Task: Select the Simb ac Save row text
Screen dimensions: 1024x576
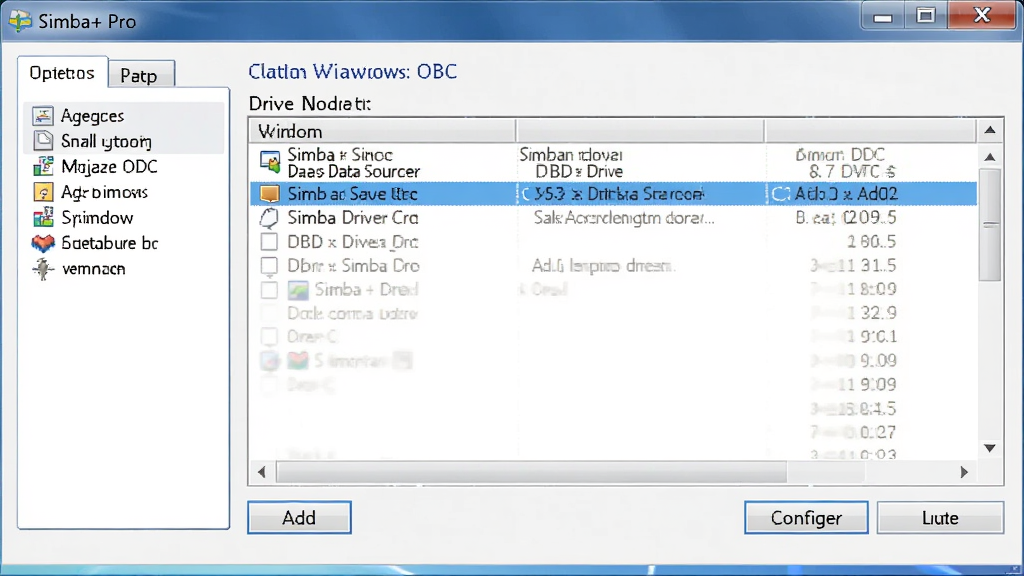Action: (352, 194)
